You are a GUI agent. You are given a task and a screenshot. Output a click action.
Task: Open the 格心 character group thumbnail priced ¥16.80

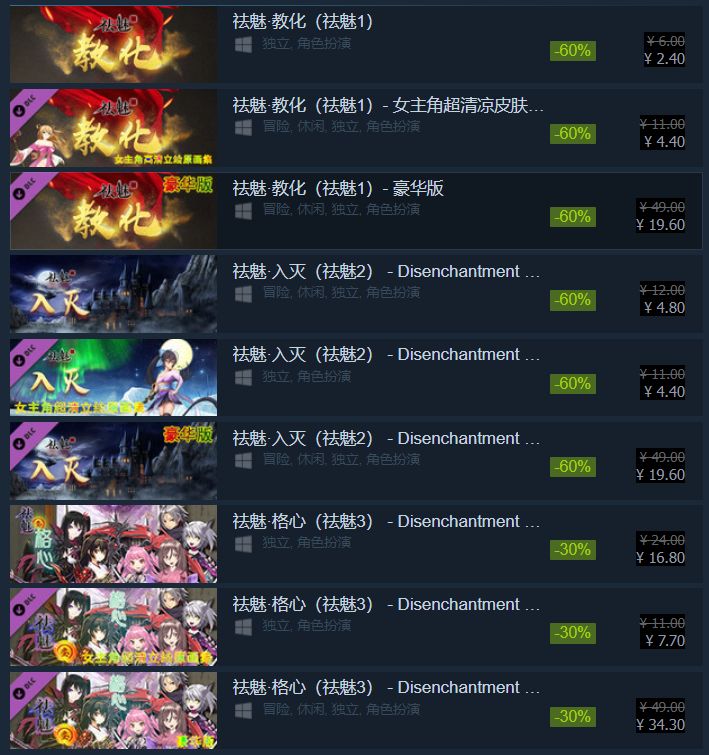pos(114,544)
